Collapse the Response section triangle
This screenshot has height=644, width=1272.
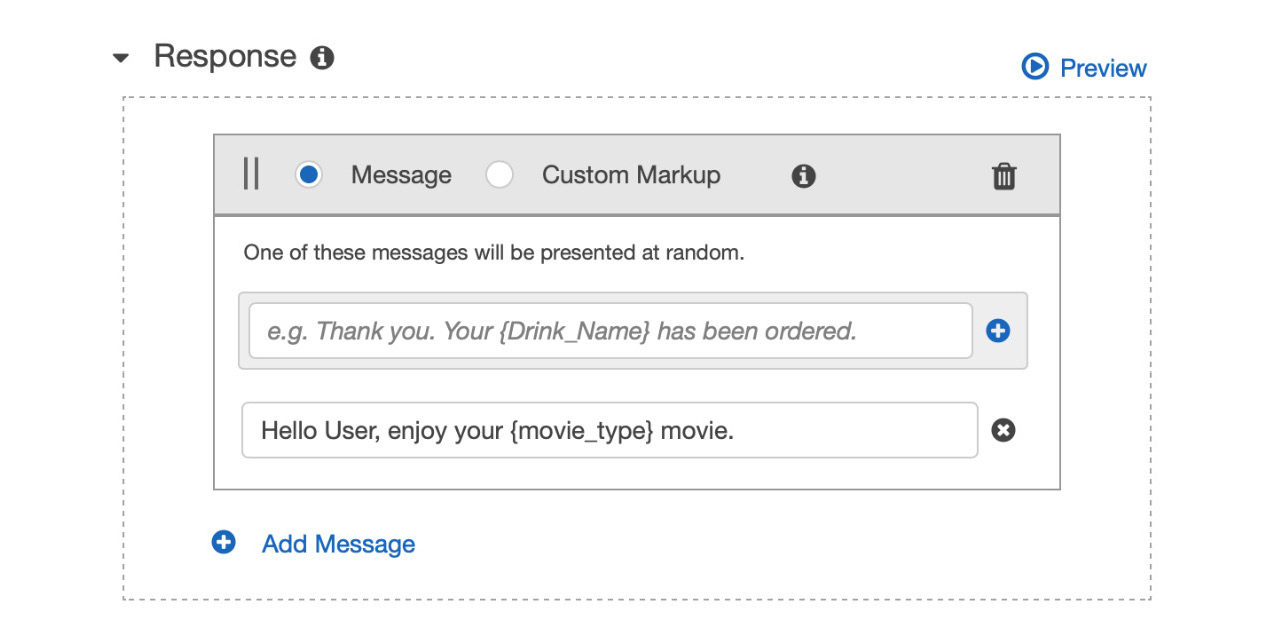pyautogui.click(x=121, y=58)
